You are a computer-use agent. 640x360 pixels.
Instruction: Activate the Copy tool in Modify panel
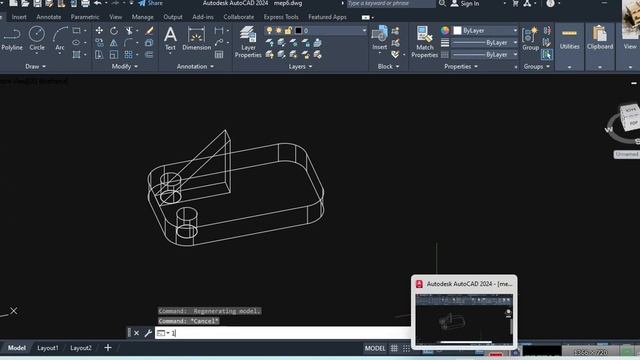pos(99,42)
